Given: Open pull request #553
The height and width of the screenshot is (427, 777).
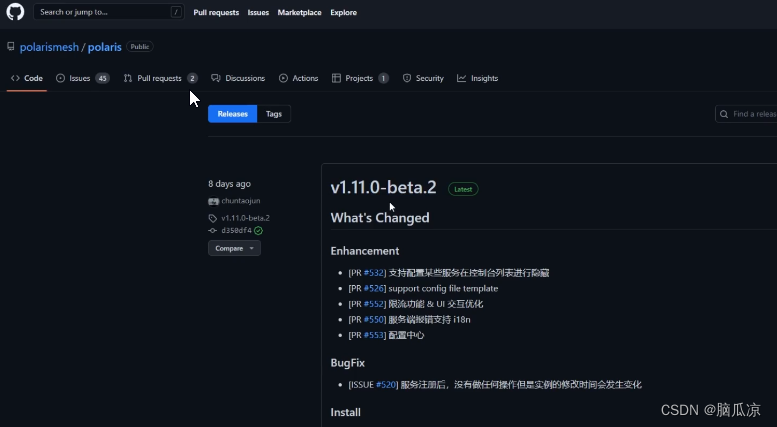Looking at the screenshot, I should [374, 335].
